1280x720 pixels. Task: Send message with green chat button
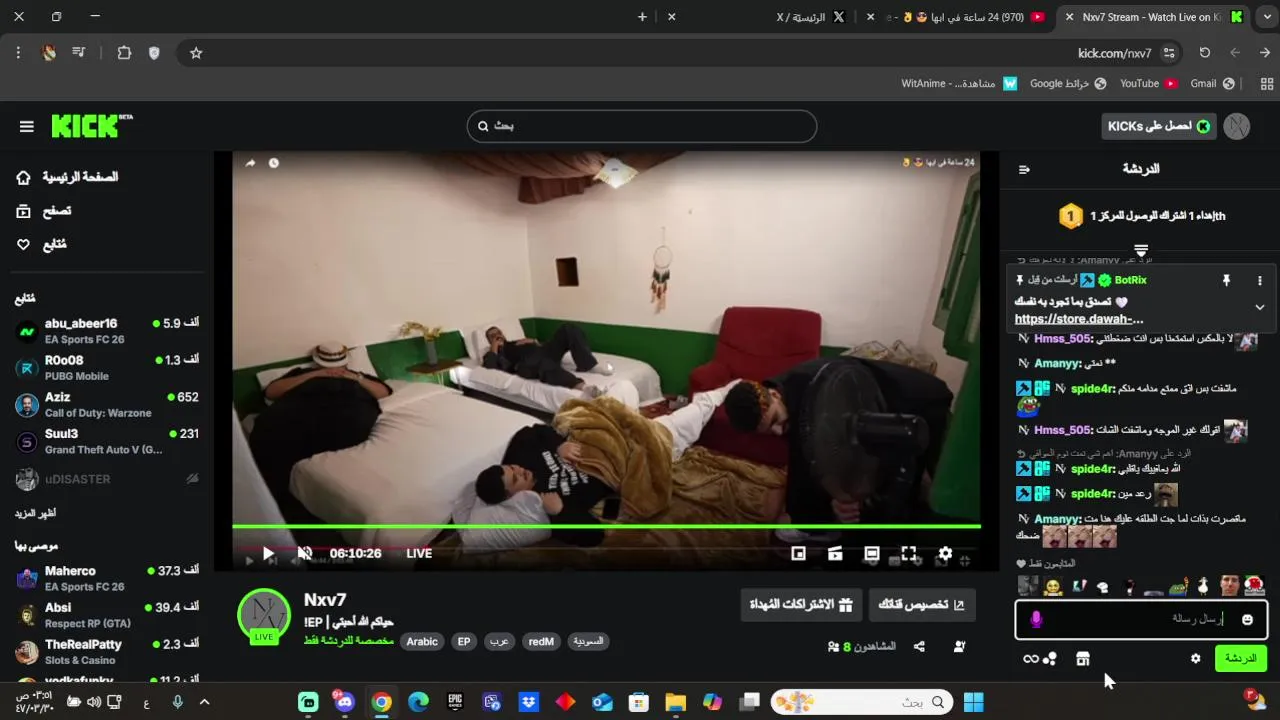(x=1240, y=658)
